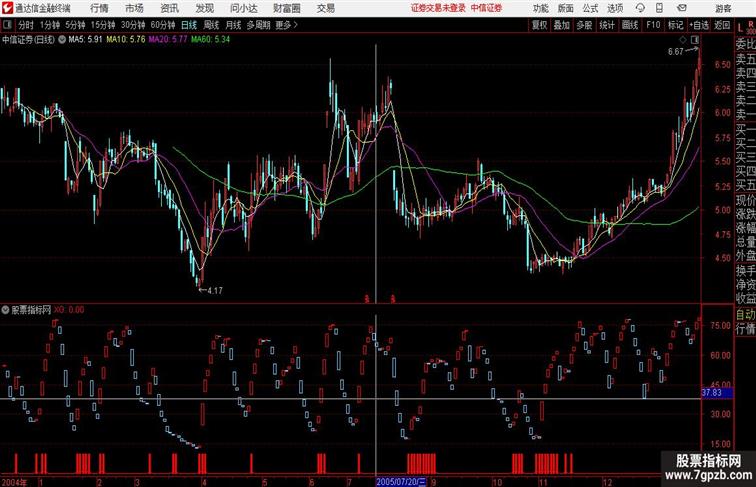Click the red 中信证券 broker link
The height and width of the screenshot is (487, 756).
[486, 8]
